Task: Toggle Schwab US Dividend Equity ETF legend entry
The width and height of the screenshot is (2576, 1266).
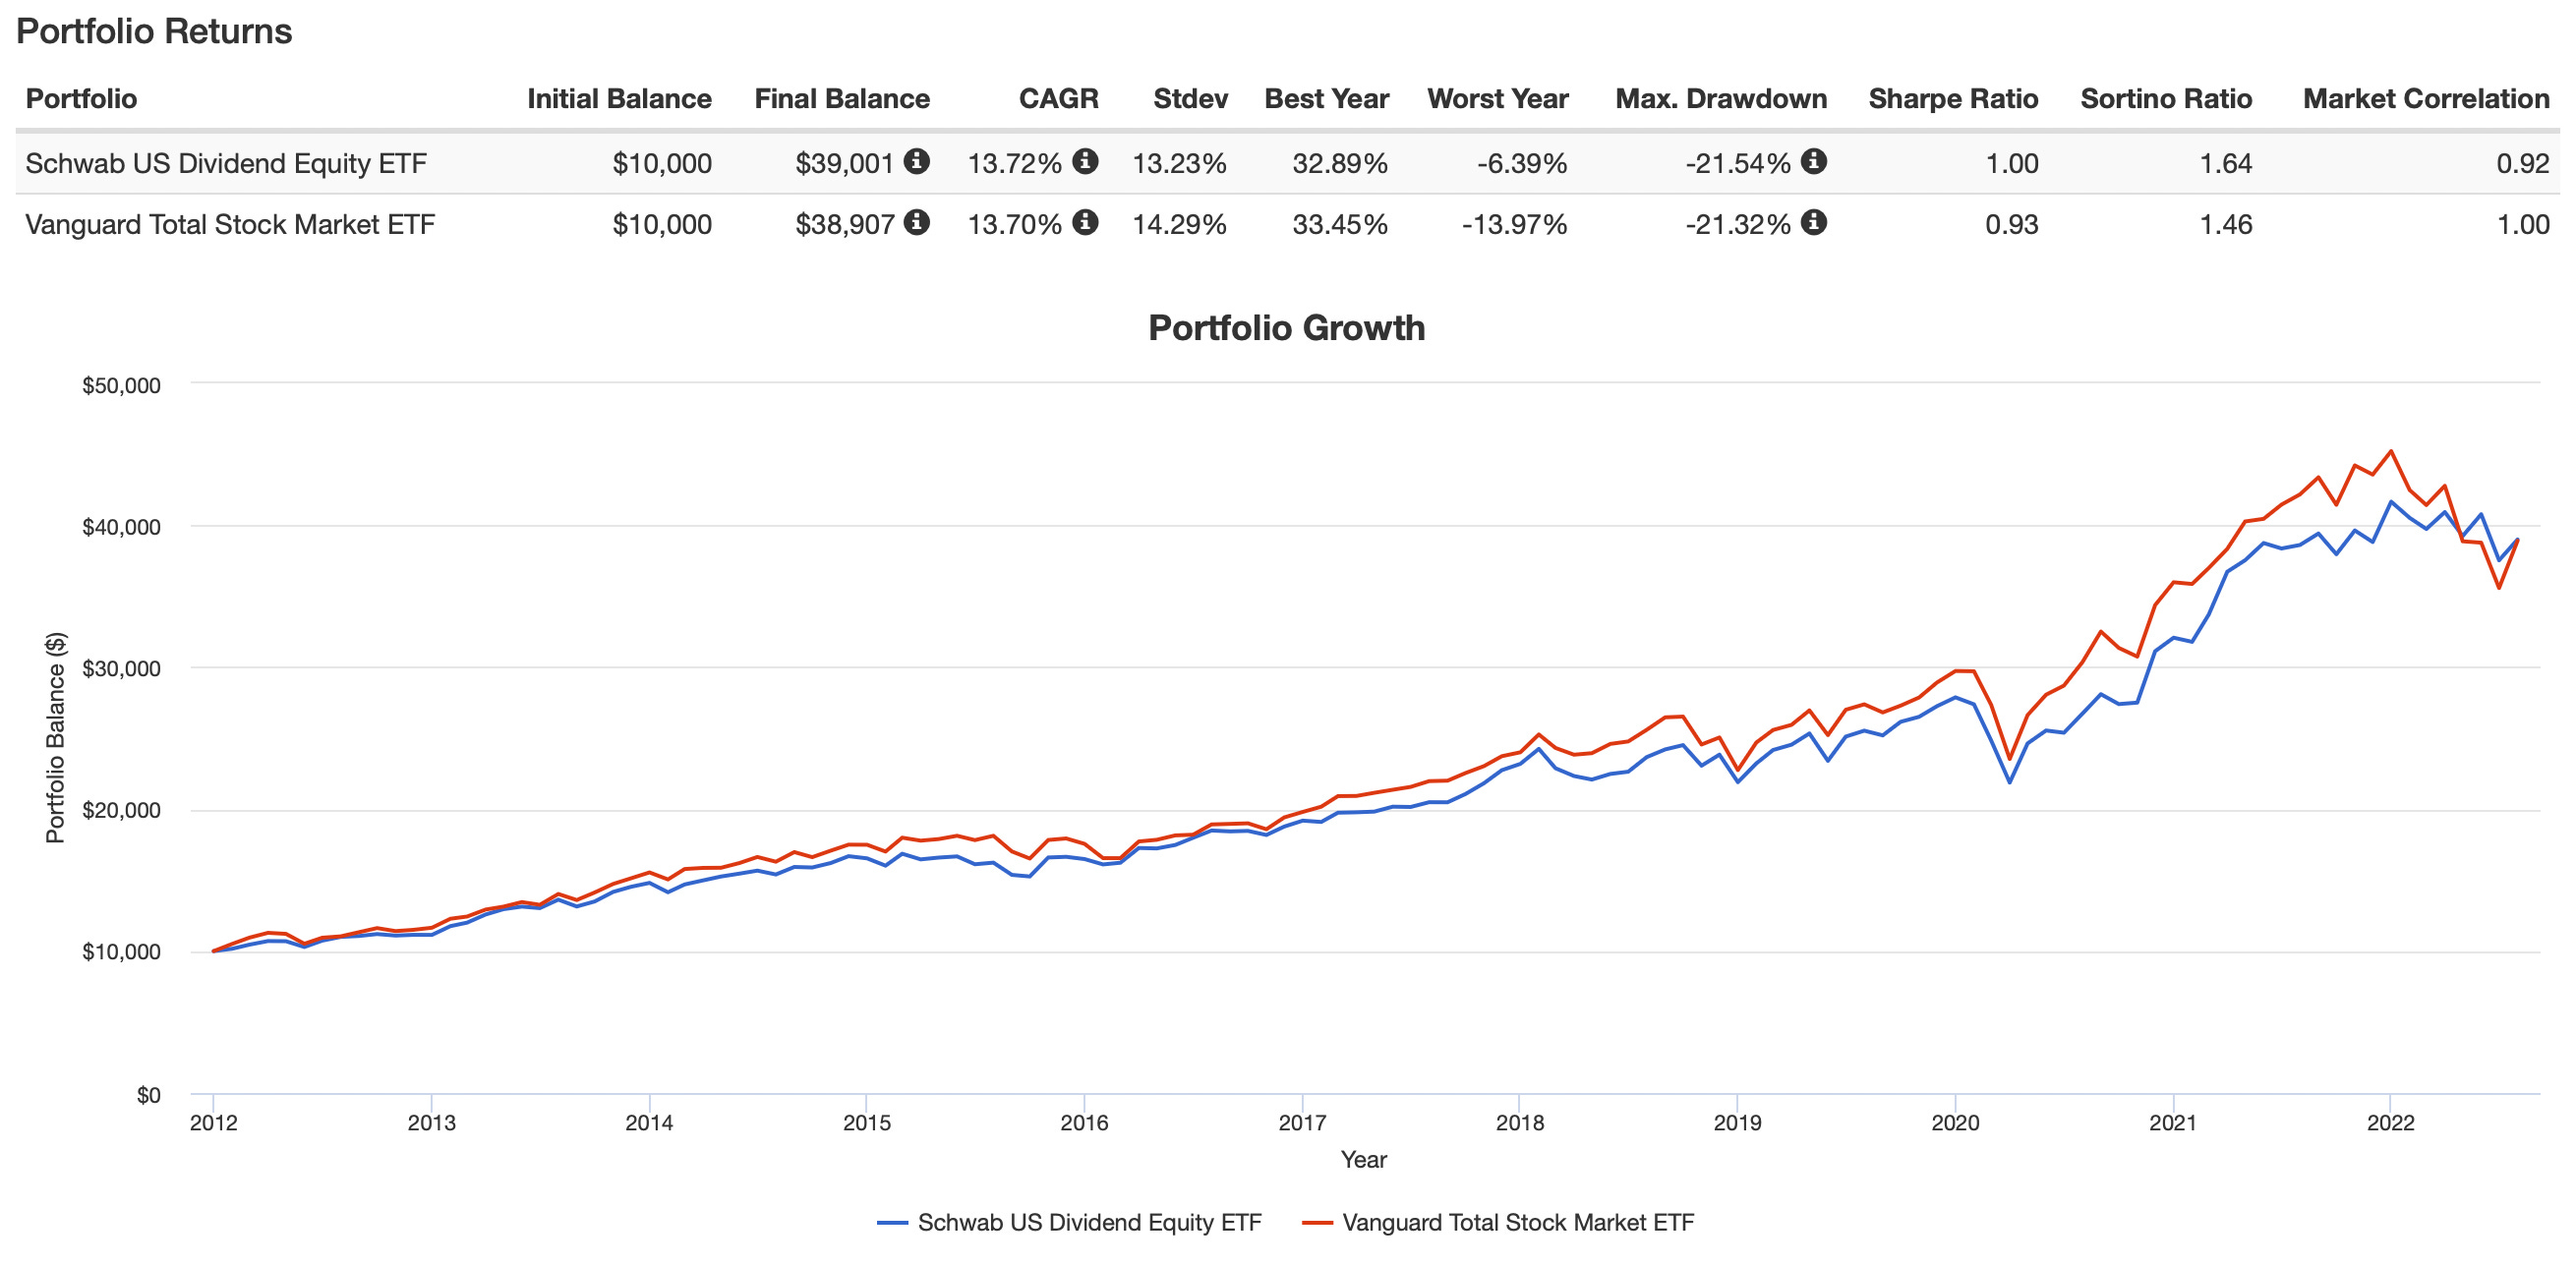Action: (1069, 1222)
